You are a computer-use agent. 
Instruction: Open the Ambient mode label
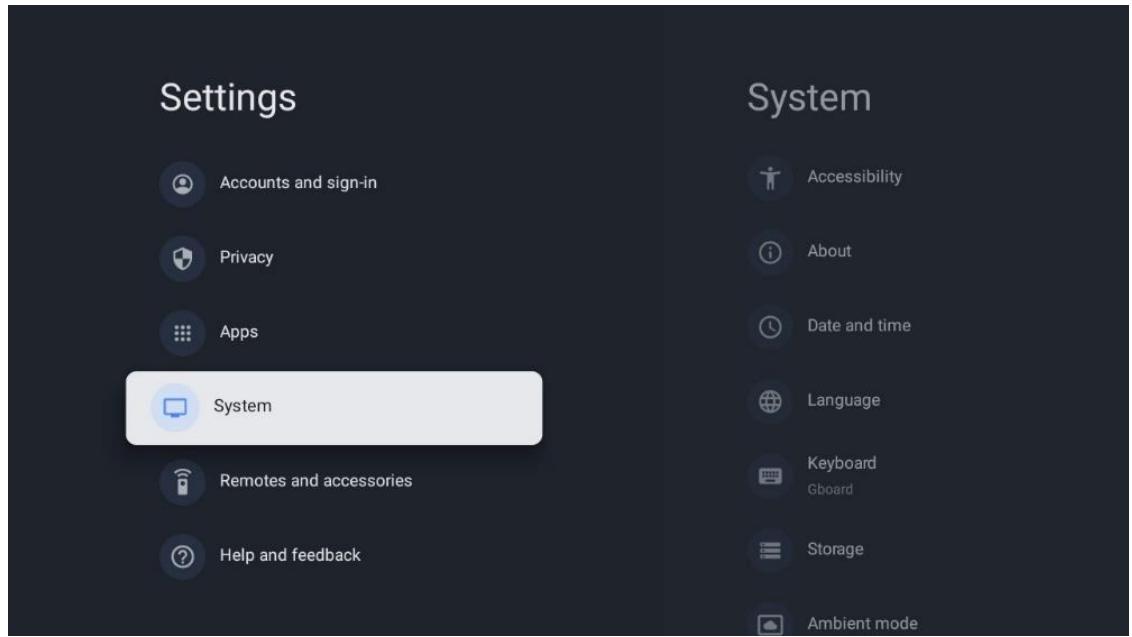[x=862, y=623]
